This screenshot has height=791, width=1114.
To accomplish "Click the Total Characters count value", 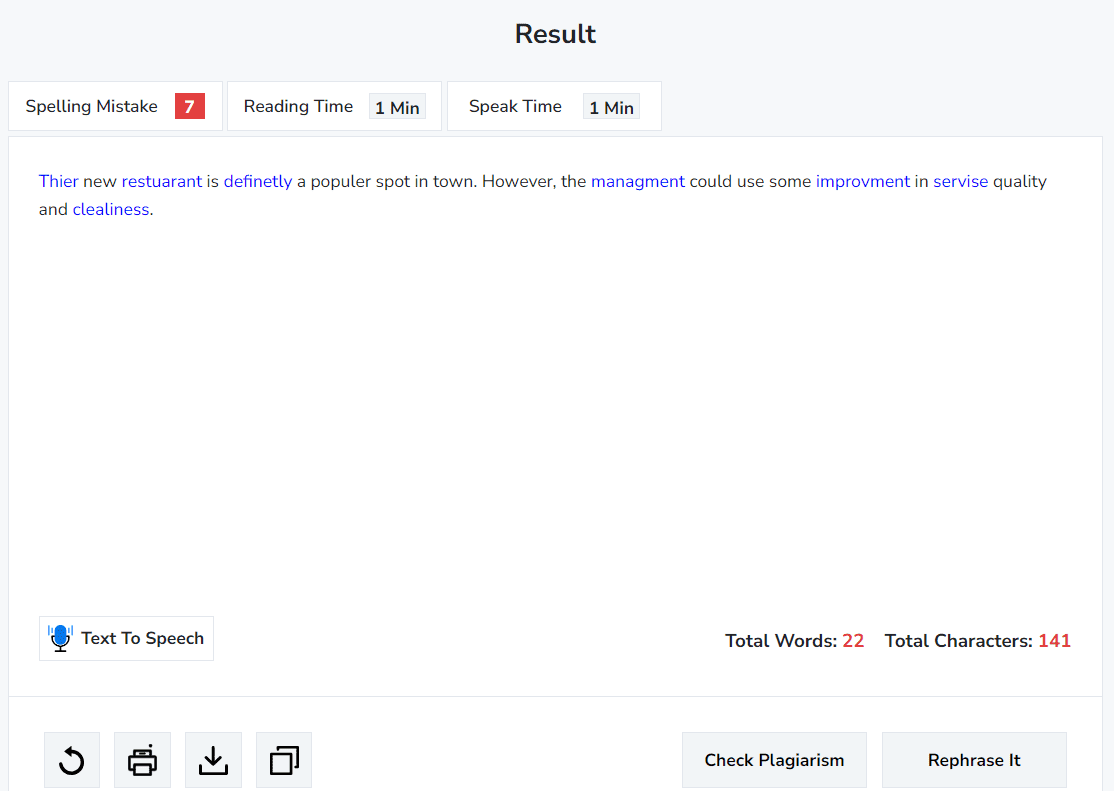I will pos(1054,640).
